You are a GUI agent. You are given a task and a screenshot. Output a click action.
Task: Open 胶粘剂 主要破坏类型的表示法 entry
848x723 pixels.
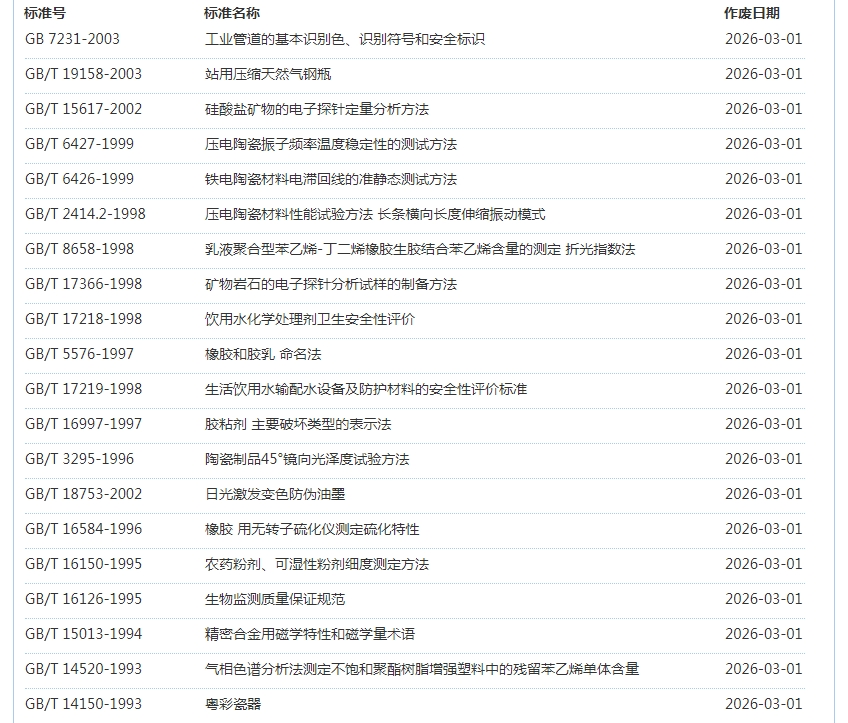[298, 424]
